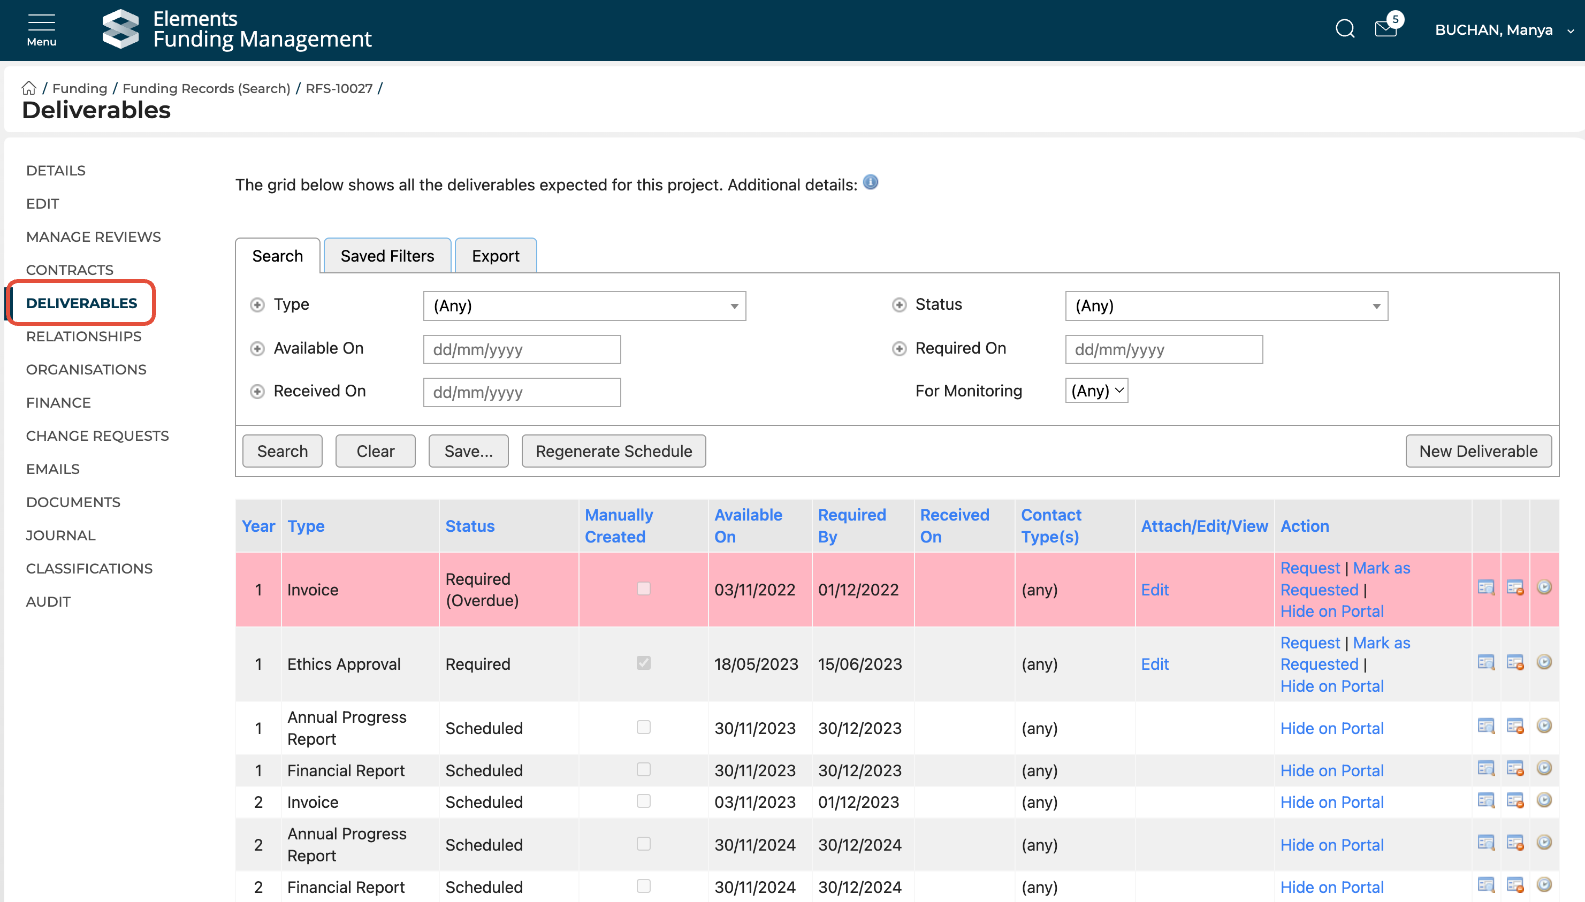Click the search magnifier icon in header
The image size is (1585, 902).
[1345, 29]
